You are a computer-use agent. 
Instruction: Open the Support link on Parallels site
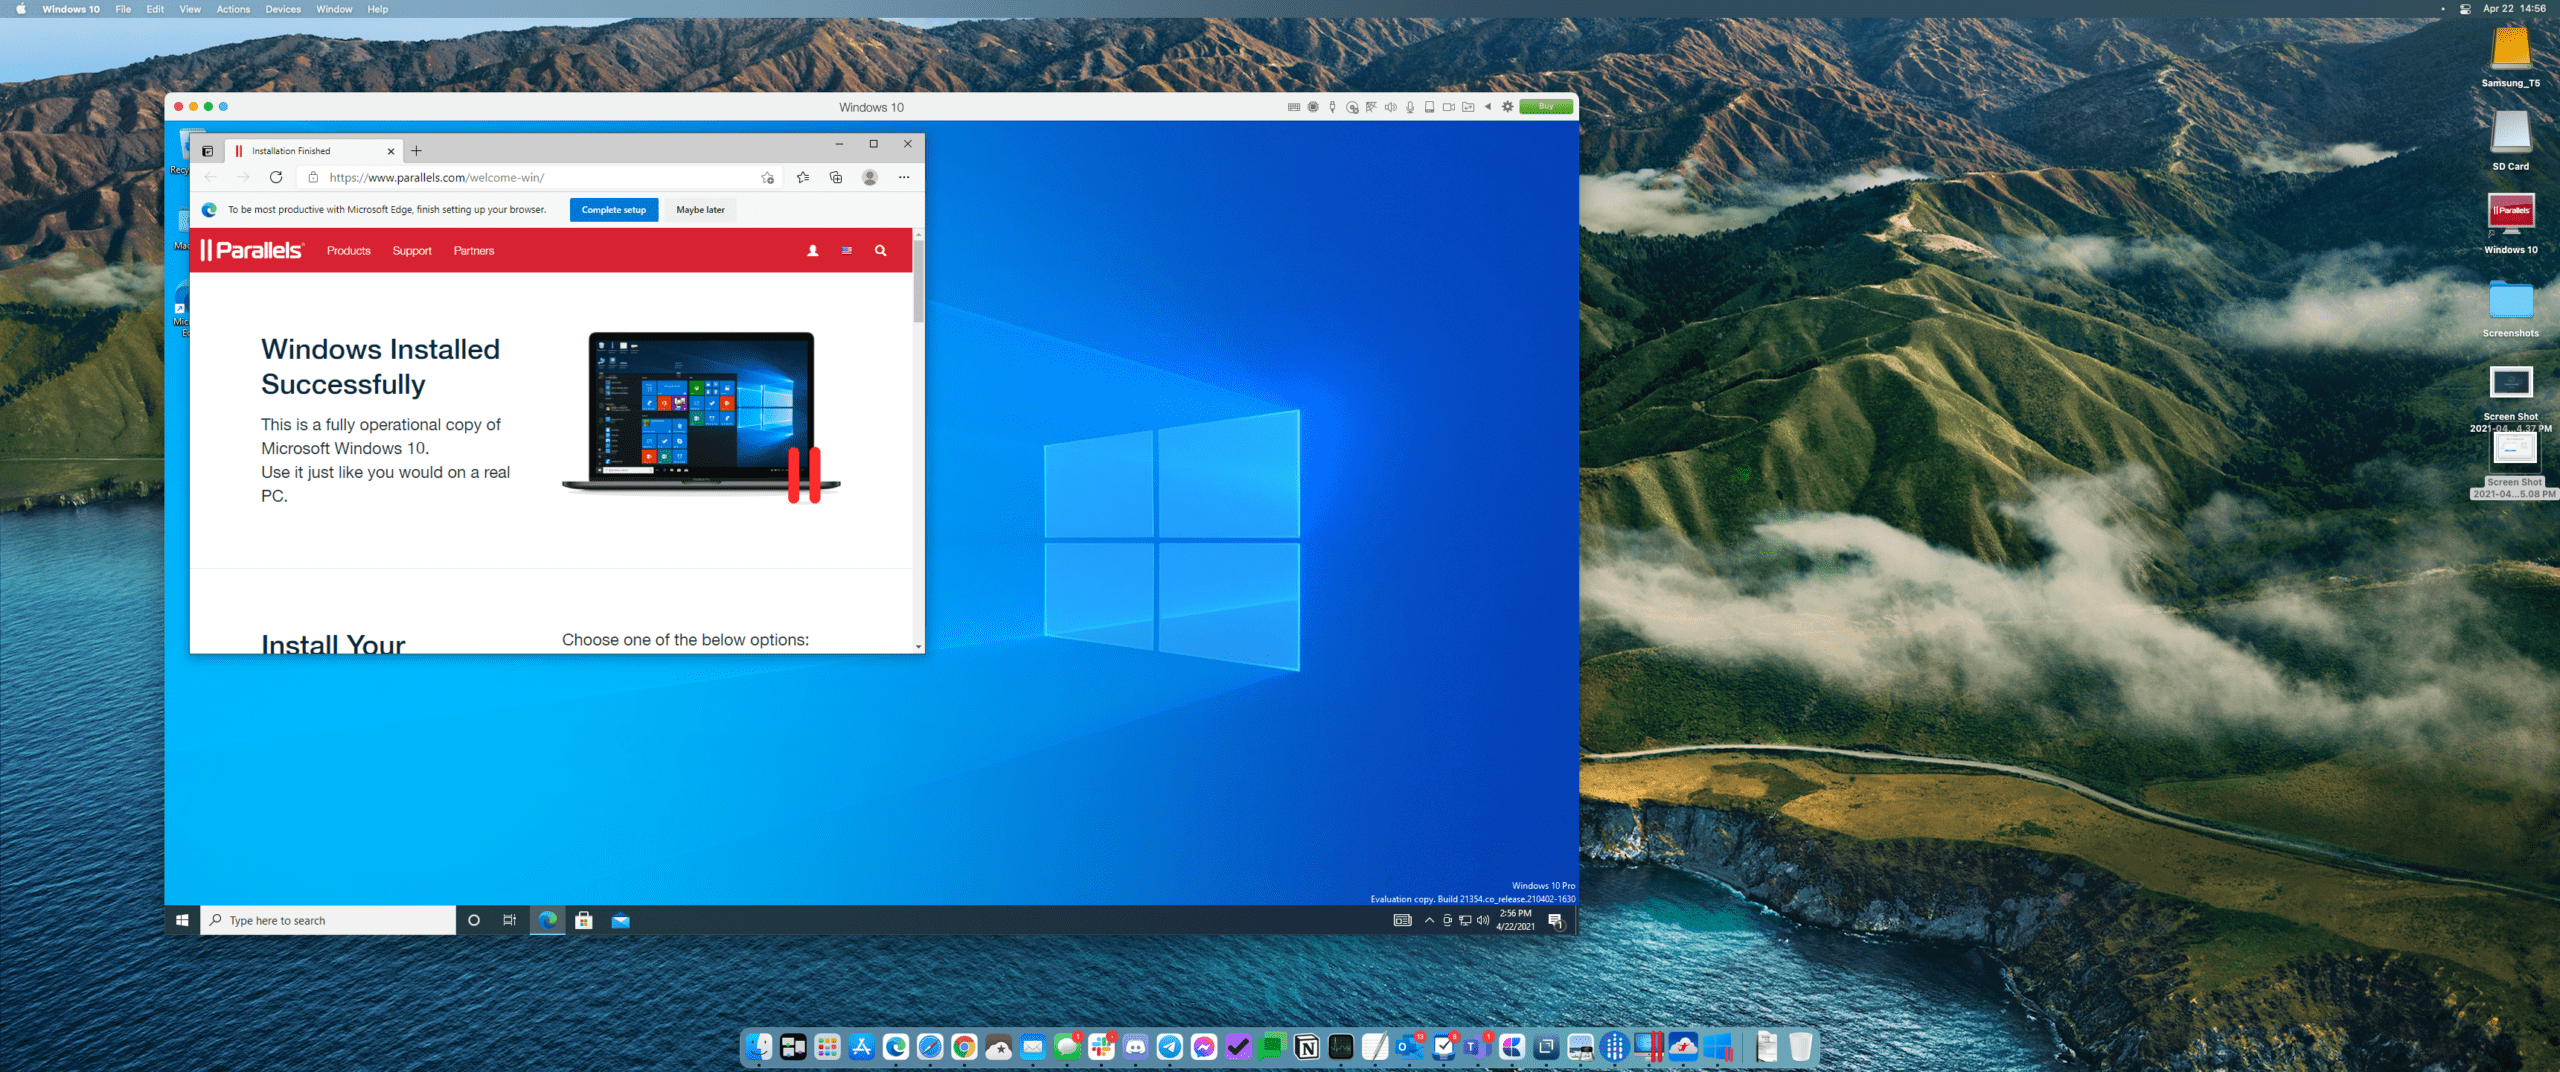click(412, 251)
